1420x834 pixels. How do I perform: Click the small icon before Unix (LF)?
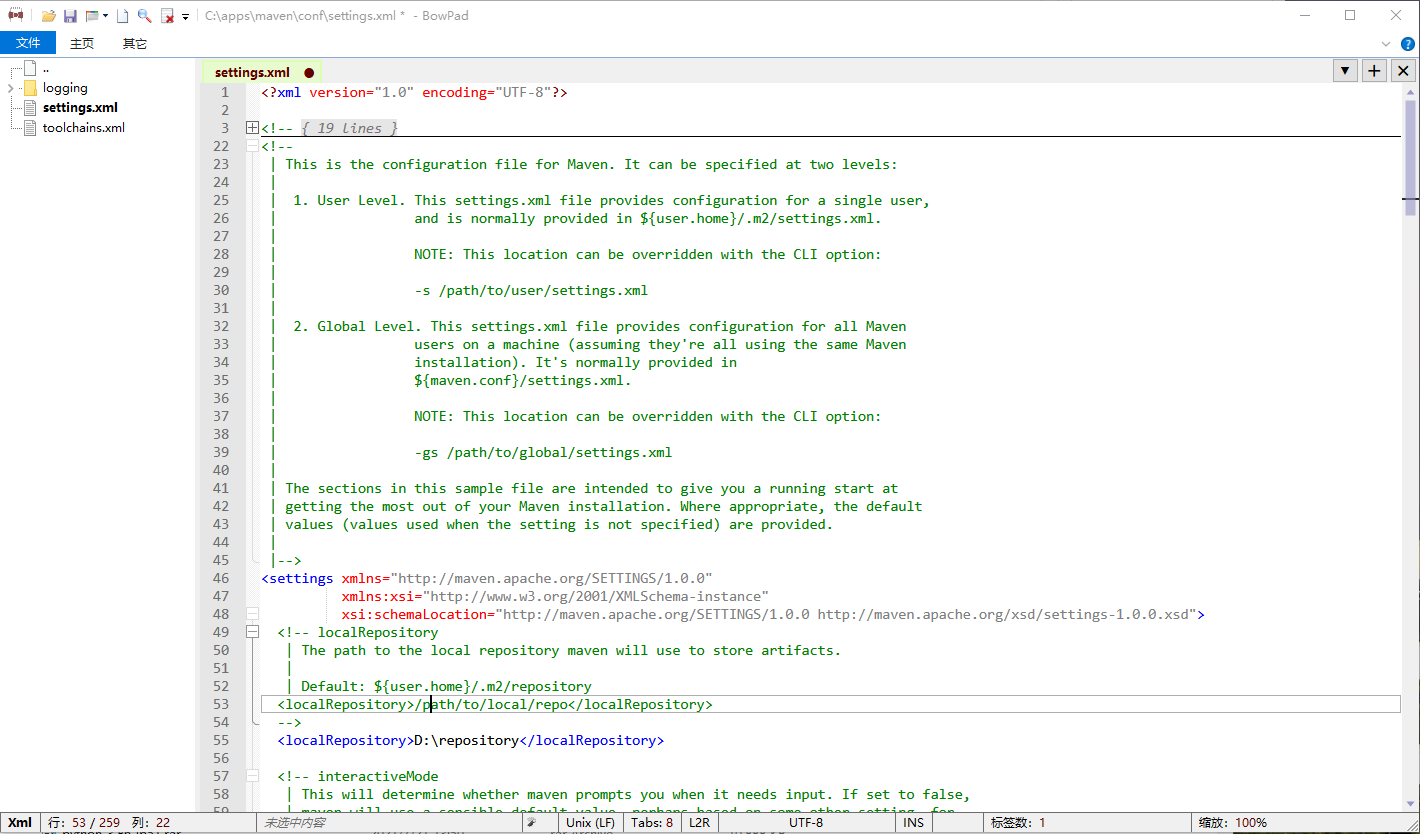[x=533, y=823]
